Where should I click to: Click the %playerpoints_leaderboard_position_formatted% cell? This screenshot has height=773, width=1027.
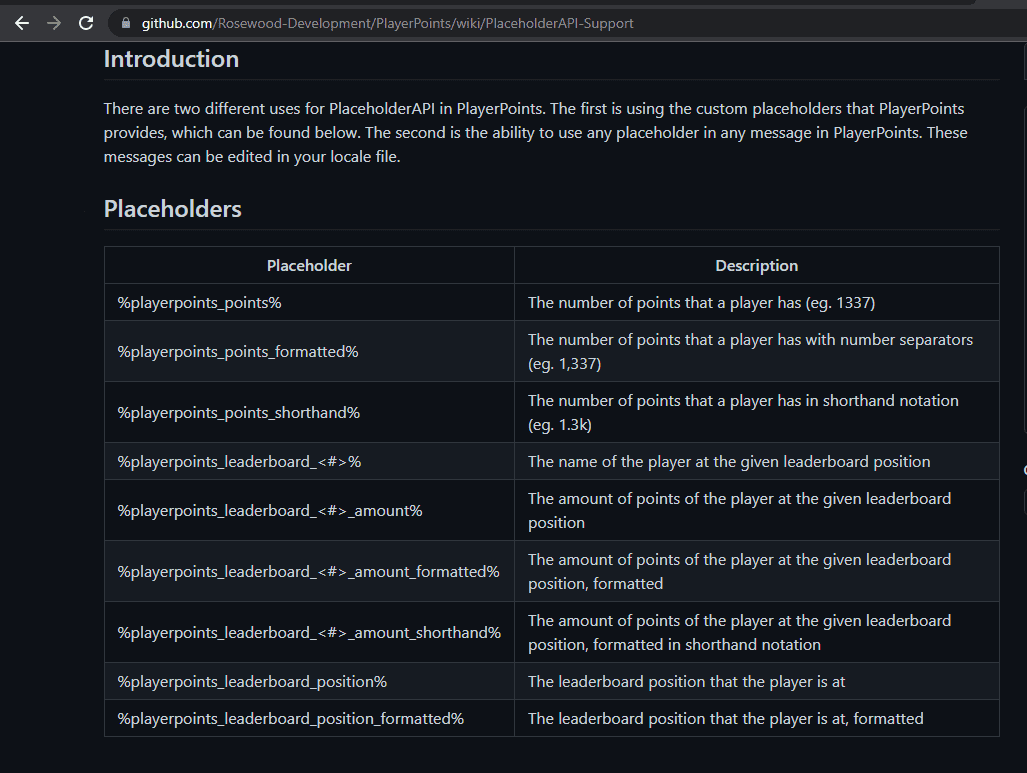tap(291, 718)
